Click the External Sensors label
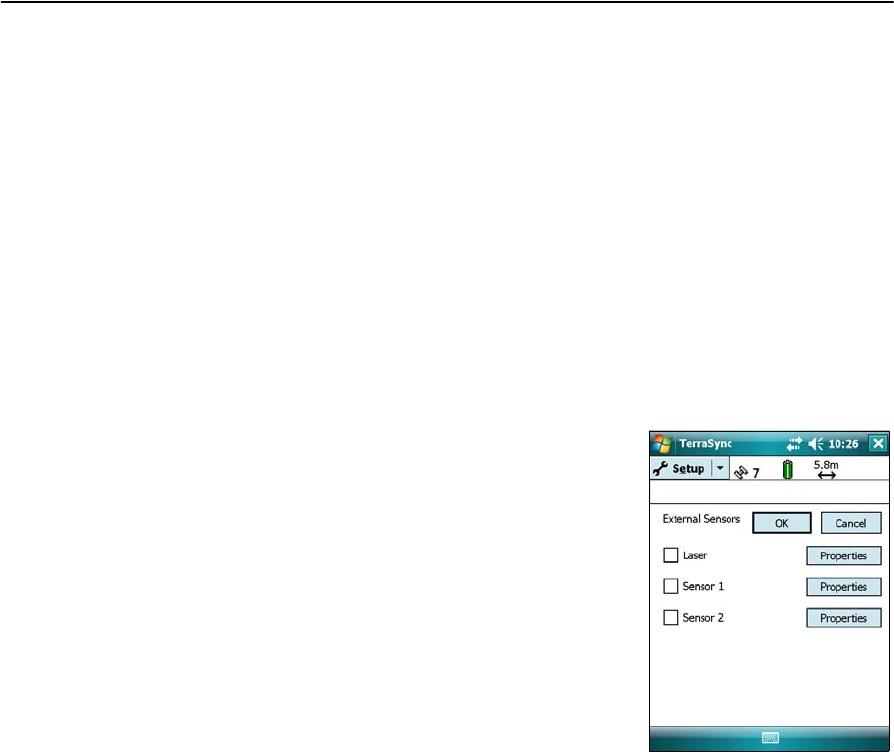The image size is (894, 752). (701, 519)
